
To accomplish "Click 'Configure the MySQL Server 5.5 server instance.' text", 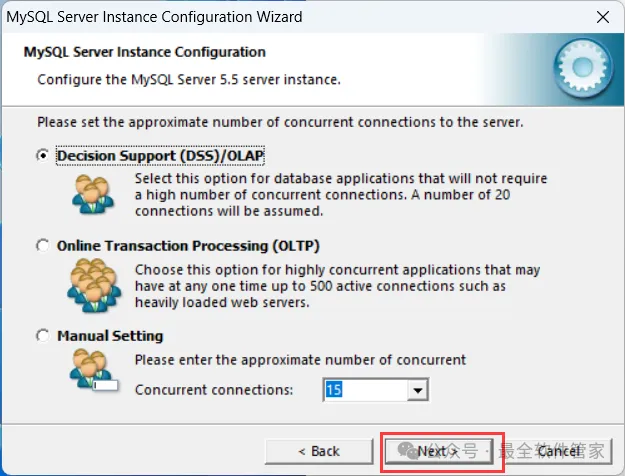I will 189,80.
